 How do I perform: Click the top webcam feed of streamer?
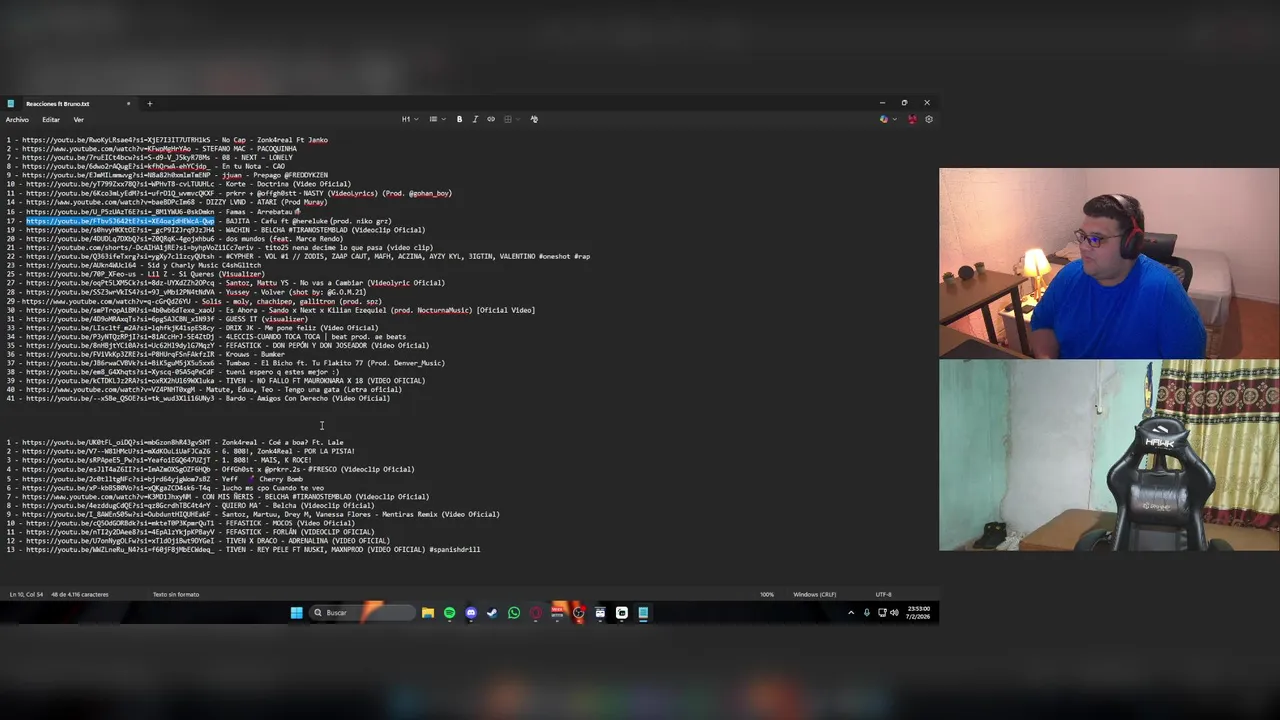[1109, 264]
